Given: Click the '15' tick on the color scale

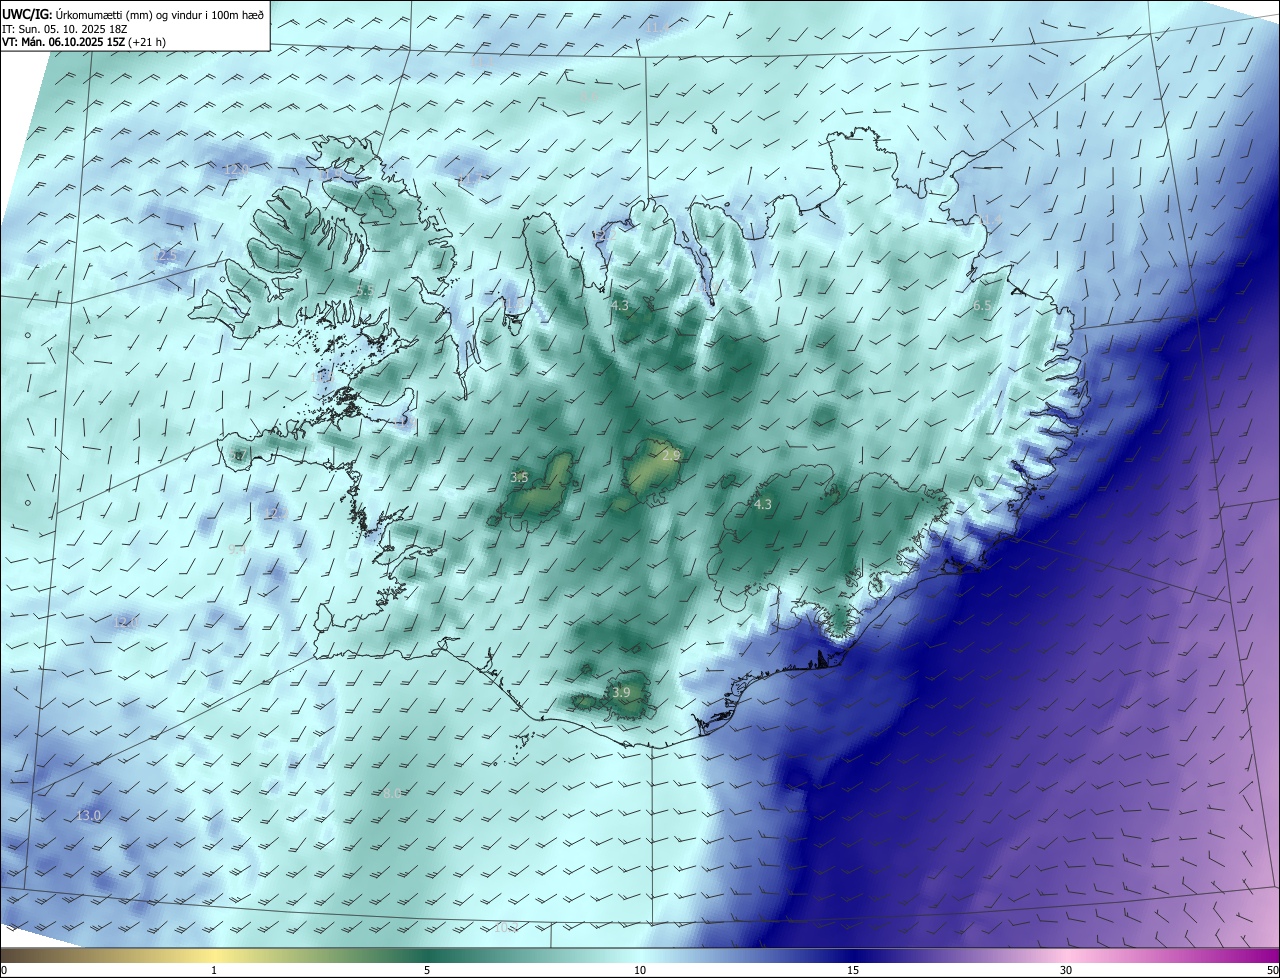Looking at the screenshot, I should pyautogui.click(x=853, y=970).
